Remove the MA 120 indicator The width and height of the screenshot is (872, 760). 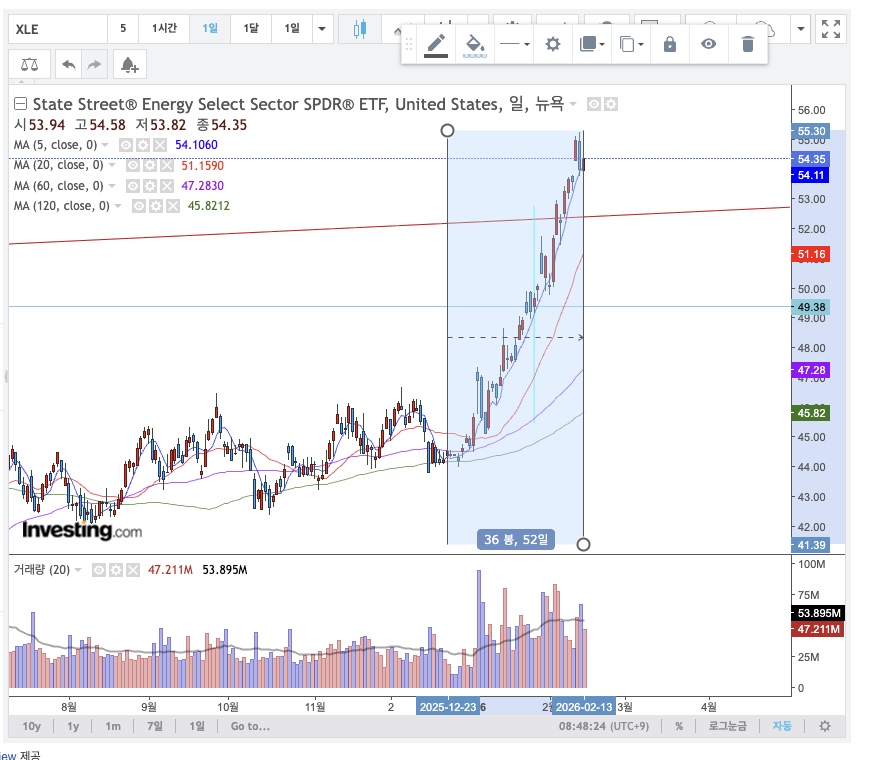(173, 206)
